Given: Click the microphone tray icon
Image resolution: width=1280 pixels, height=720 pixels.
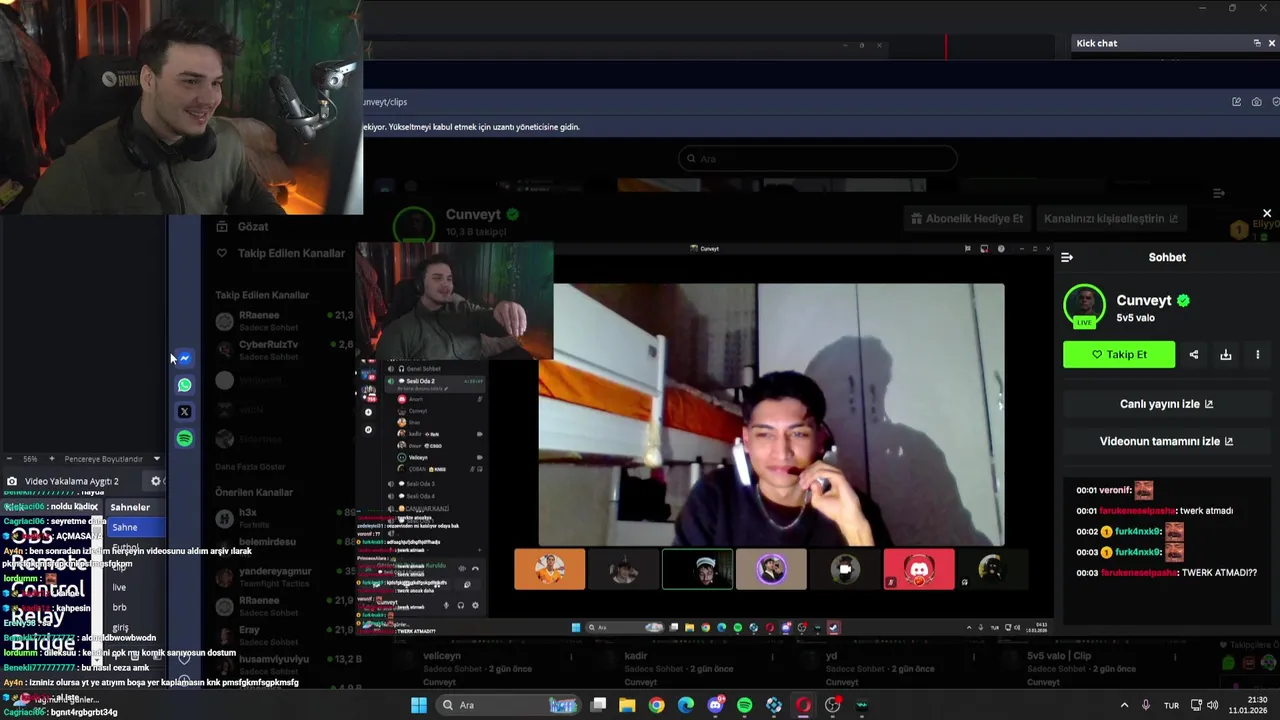Looking at the screenshot, I should tap(1146, 705).
